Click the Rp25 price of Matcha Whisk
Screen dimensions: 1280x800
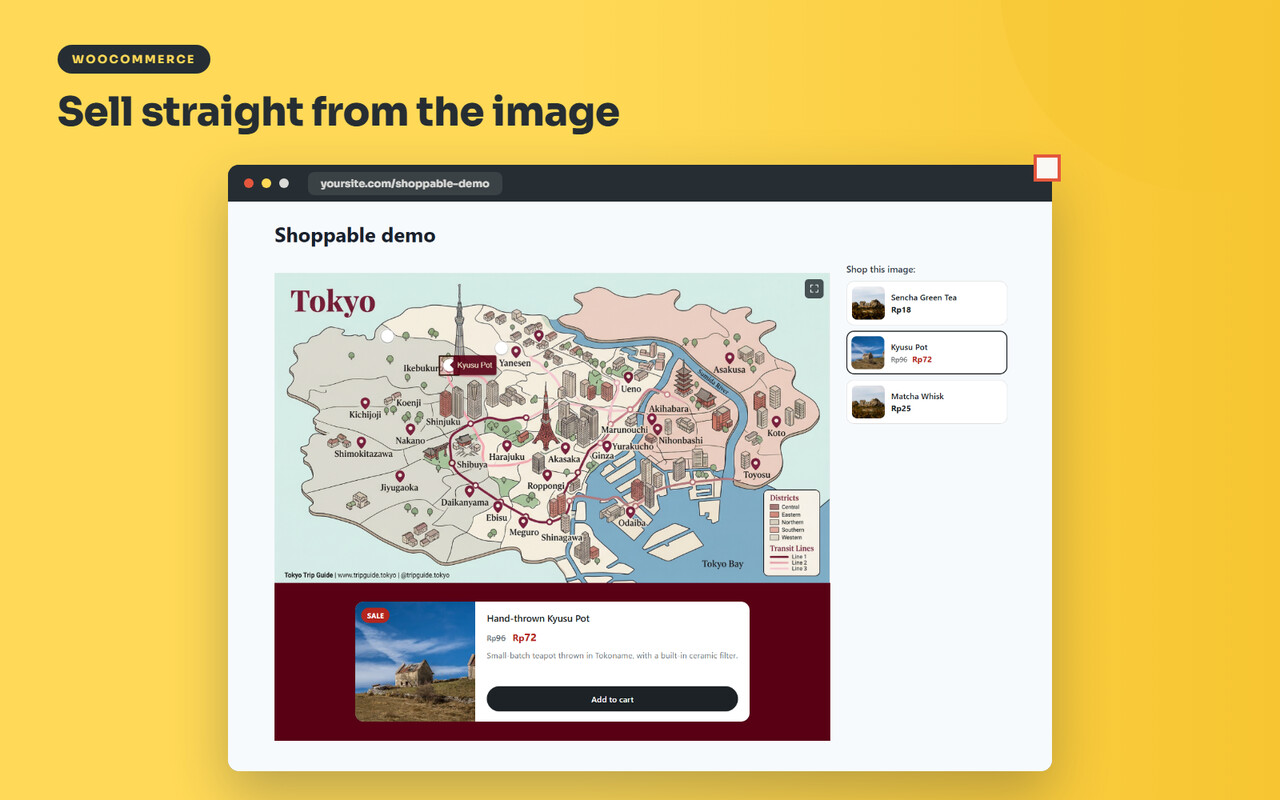click(901, 408)
